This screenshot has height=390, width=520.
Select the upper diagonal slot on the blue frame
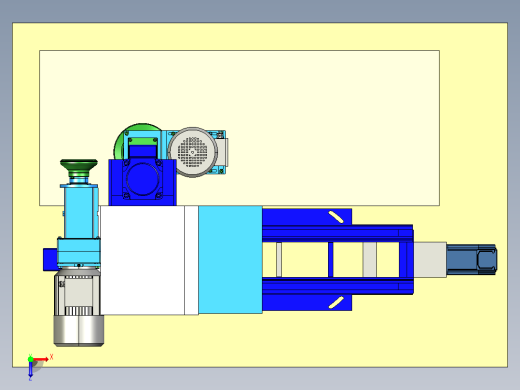coord(336,217)
